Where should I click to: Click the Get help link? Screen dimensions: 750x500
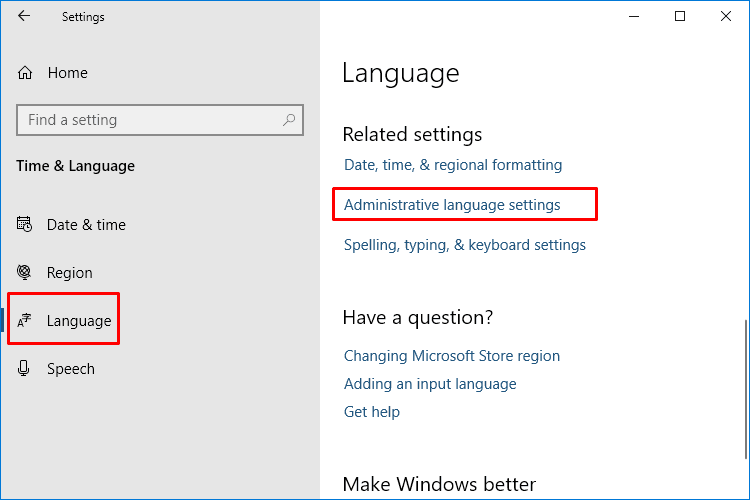(372, 412)
